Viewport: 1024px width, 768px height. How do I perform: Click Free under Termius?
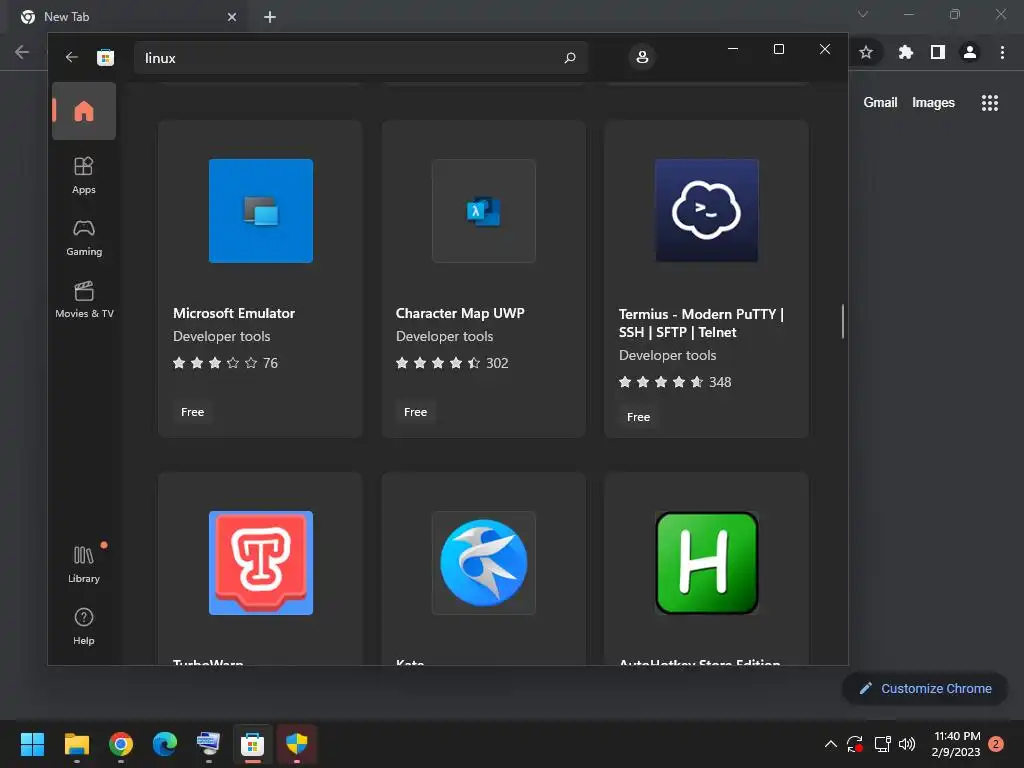point(638,417)
